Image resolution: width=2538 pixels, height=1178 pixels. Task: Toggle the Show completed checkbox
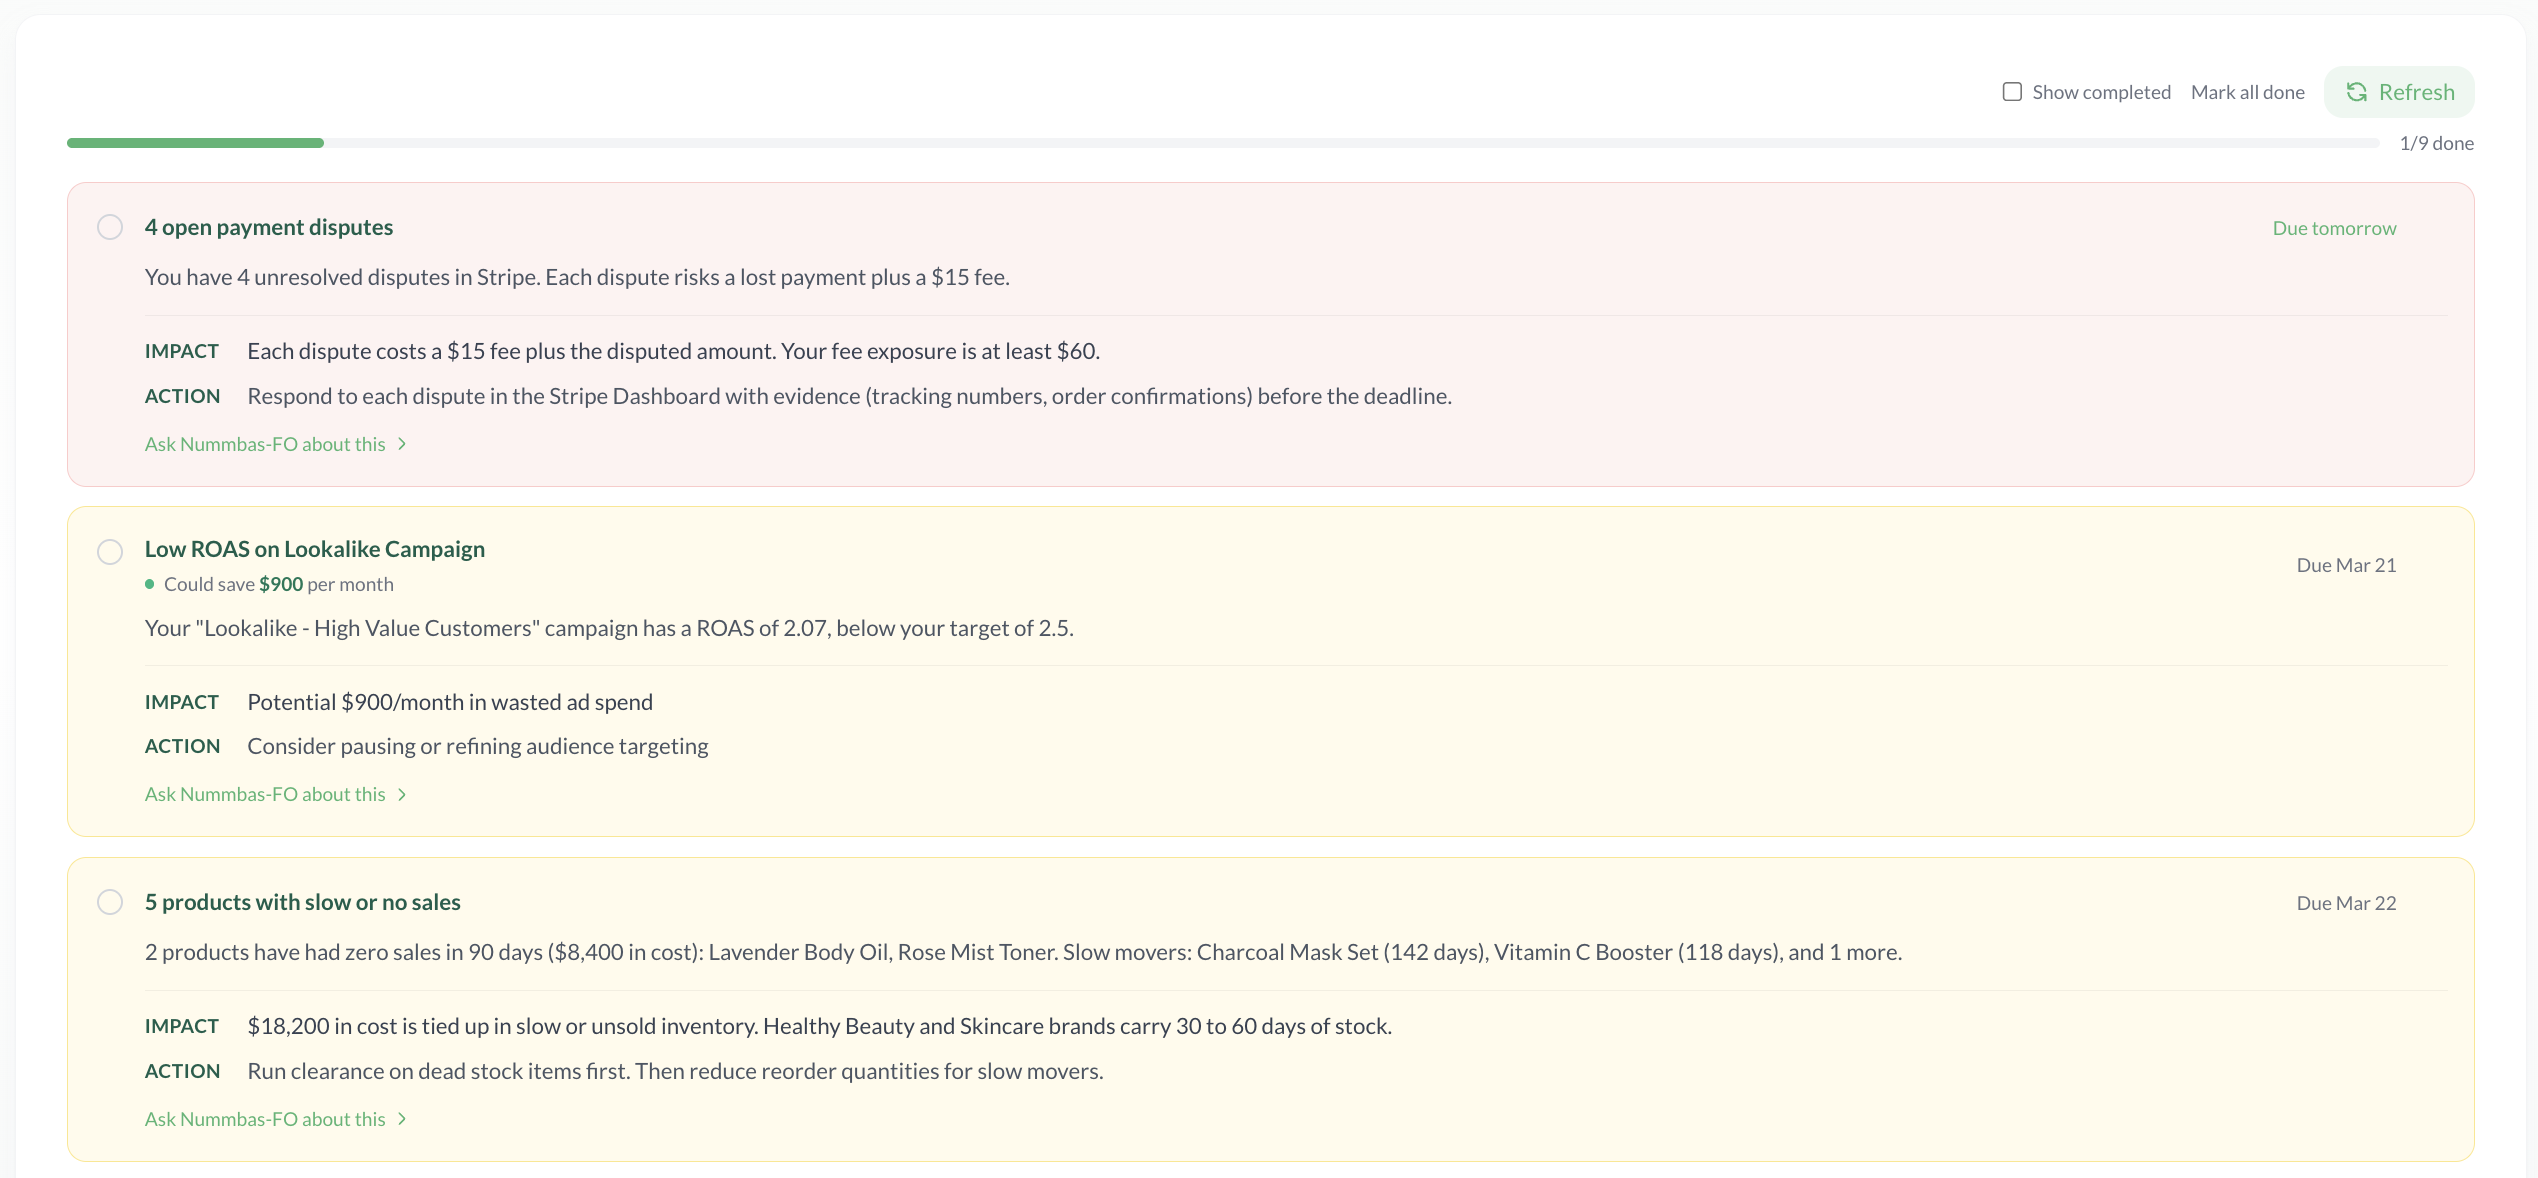click(2012, 92)
